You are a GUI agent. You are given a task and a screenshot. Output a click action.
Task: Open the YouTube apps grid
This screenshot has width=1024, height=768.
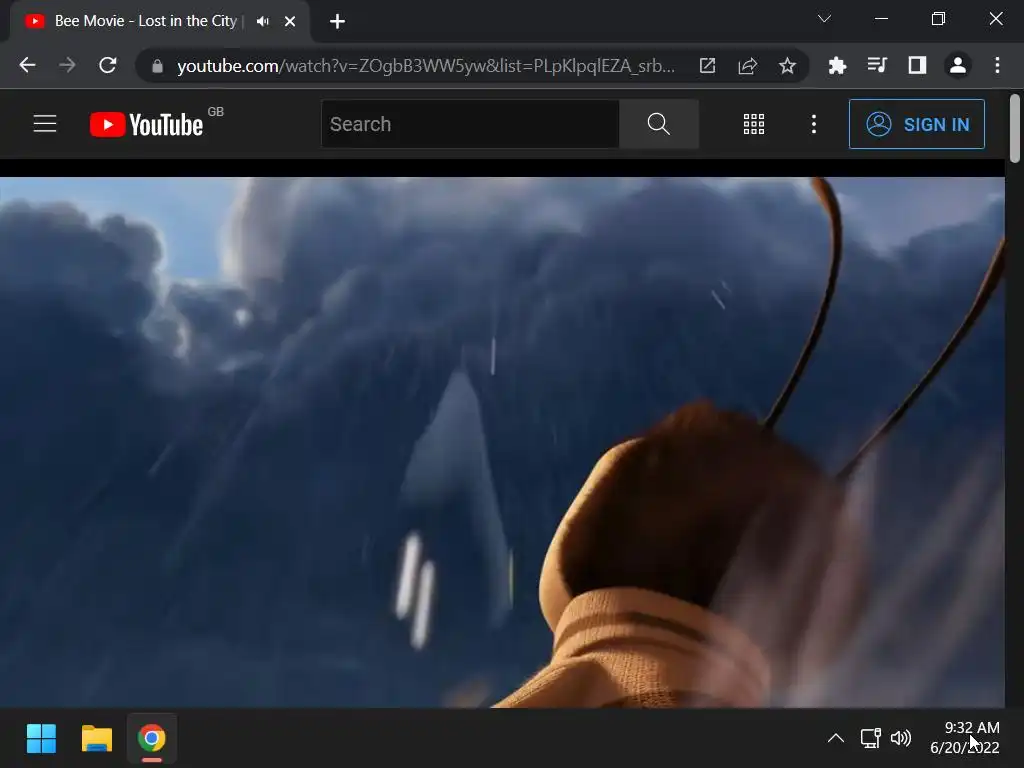(x=754, y=124)
